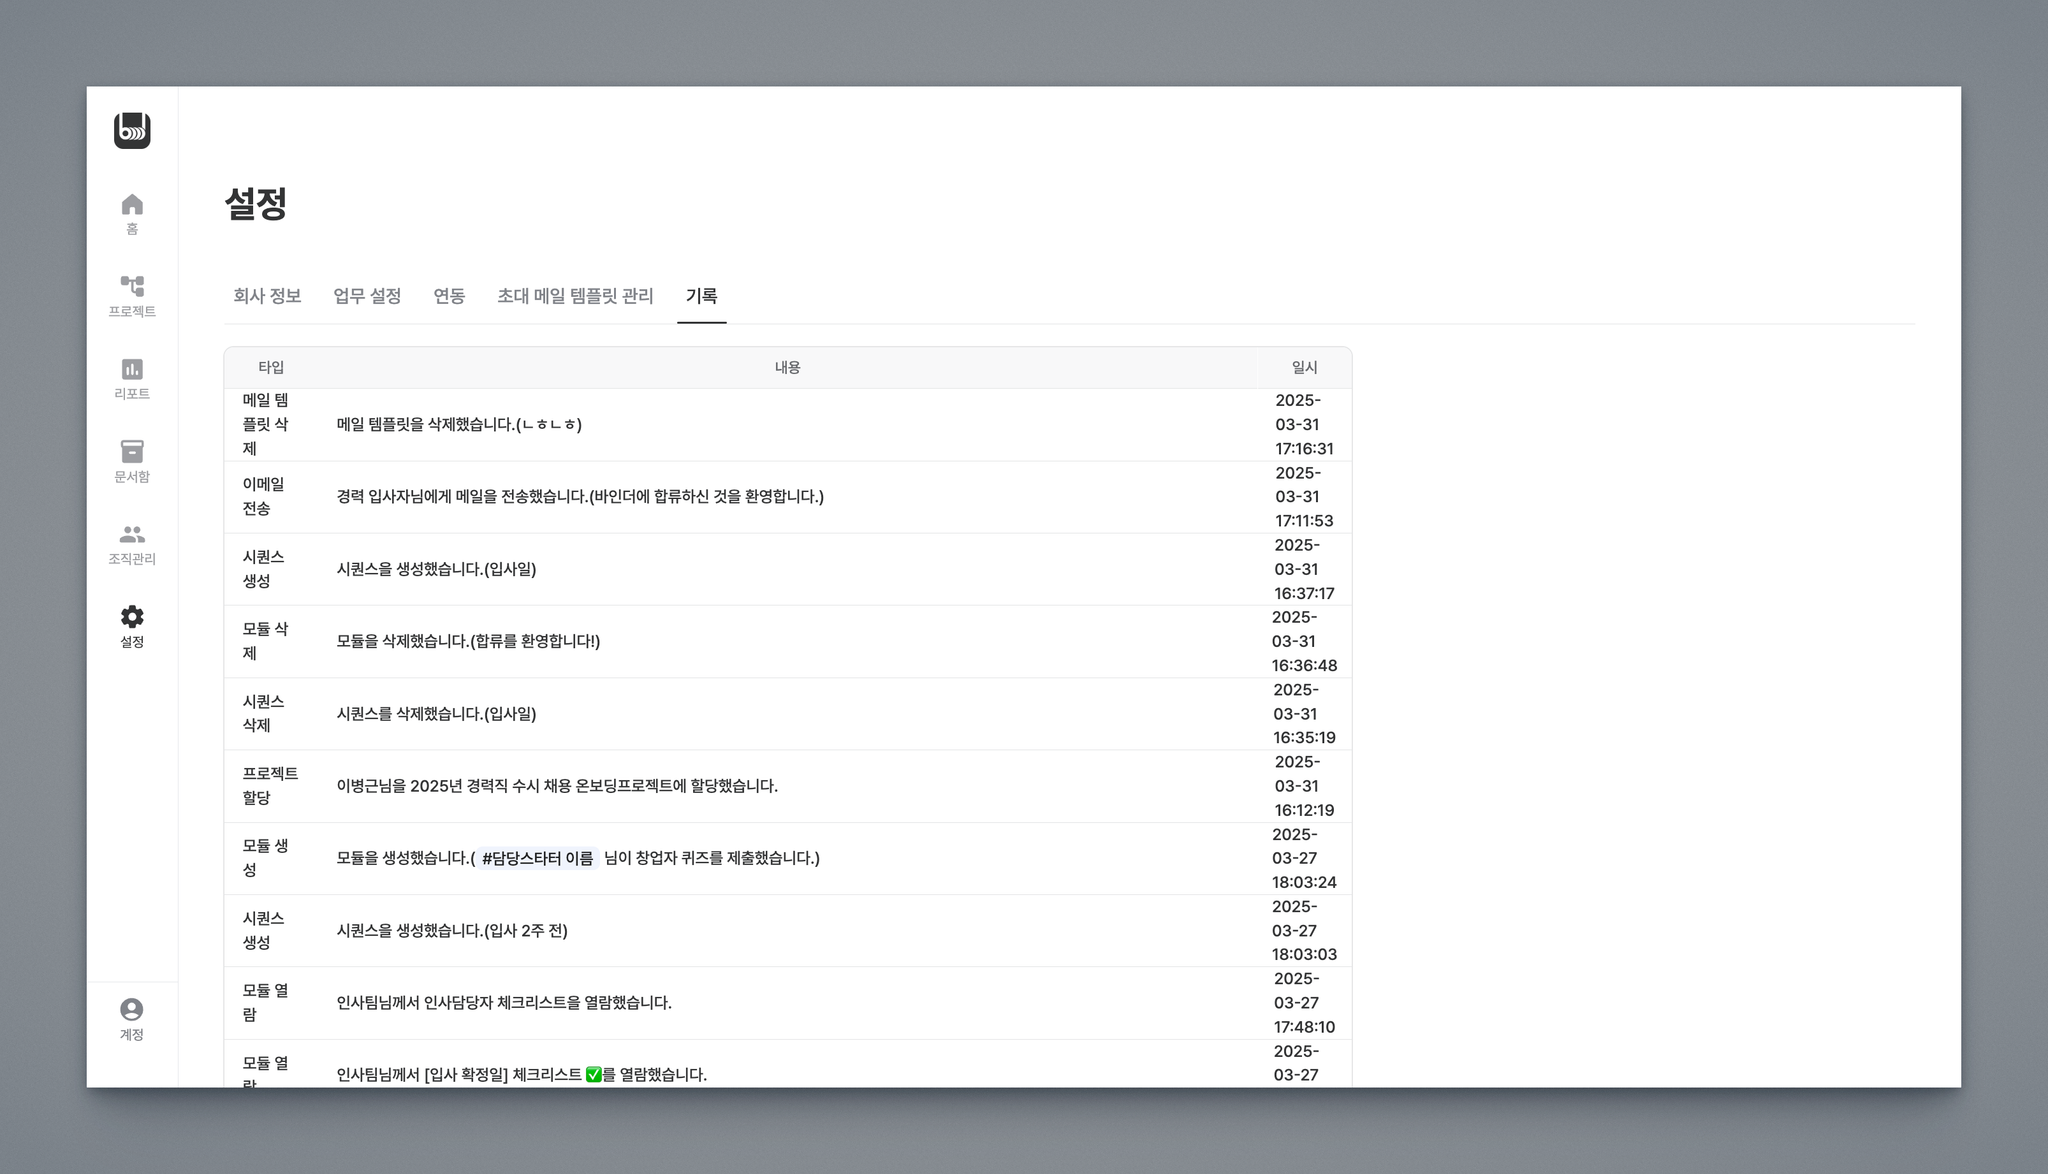Click the 인사담당자 체크리스트 열람 log row
The width and height of the screenshot is (2048, 1174).
(504, 1003)
